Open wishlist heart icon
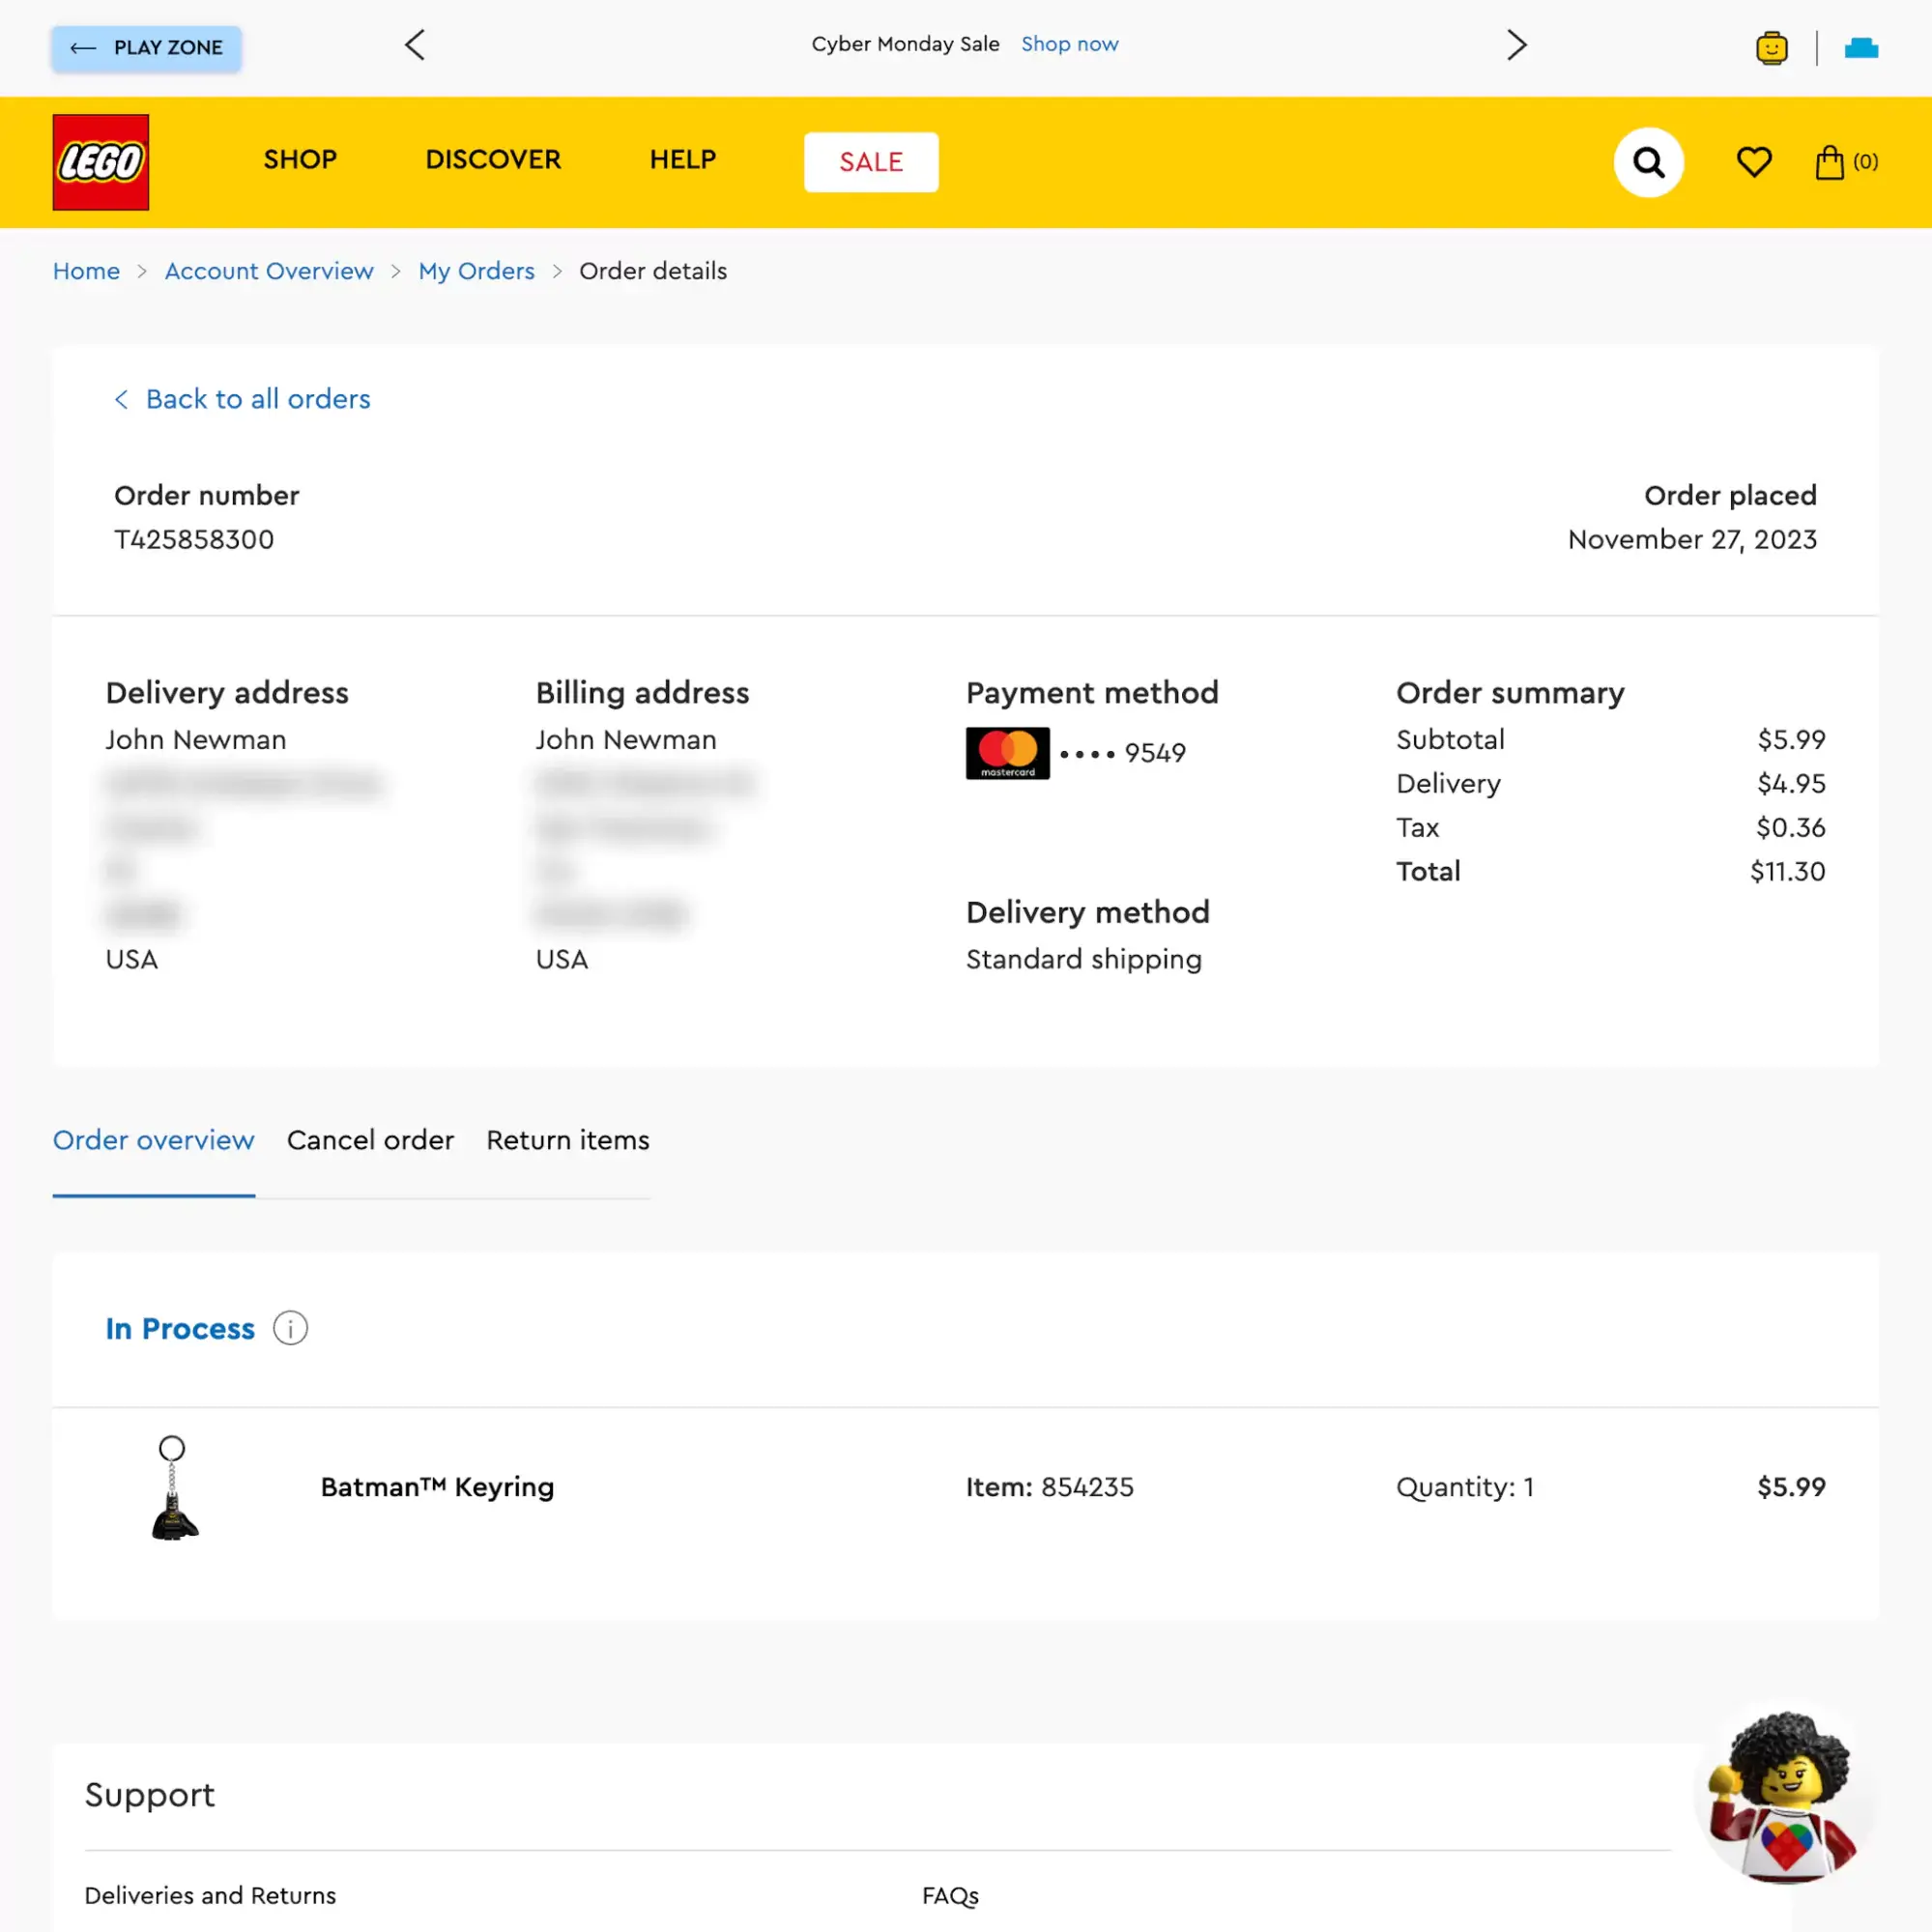This screenshot has height=1932, width=1932. click(1754, 162)
